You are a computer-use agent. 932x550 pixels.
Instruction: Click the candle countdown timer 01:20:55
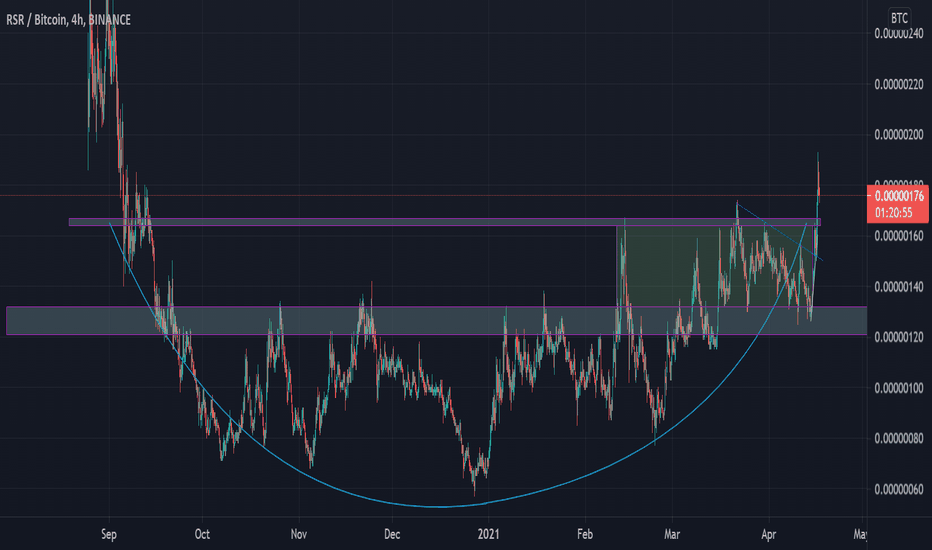pos(893,212)
